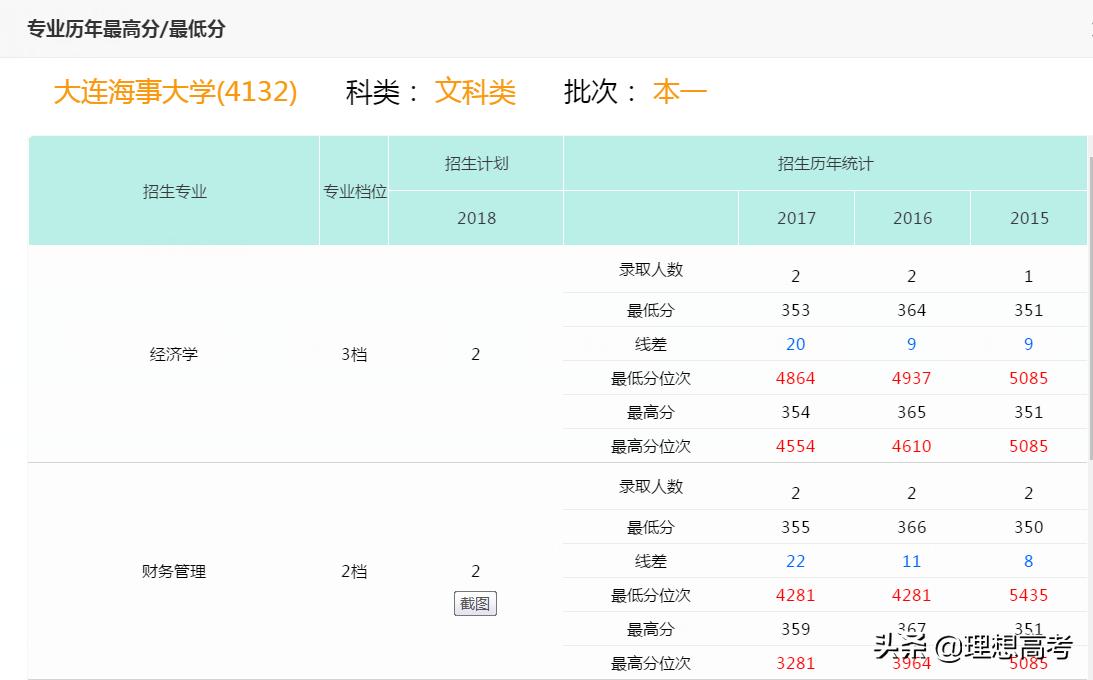Open the 线差 value 20 for 经济学
Screen dimensions: 1093x680
[795, 344]
